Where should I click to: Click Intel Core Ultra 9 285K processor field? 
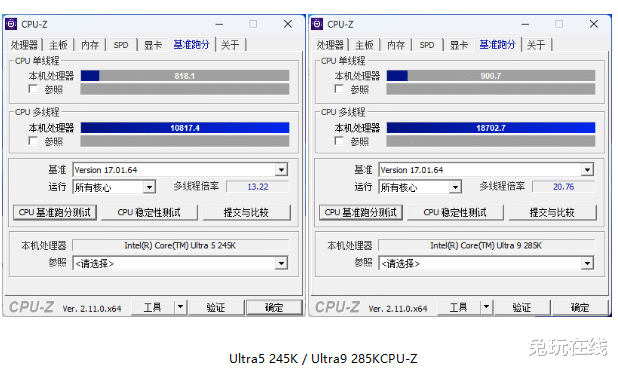pos(486,245)
